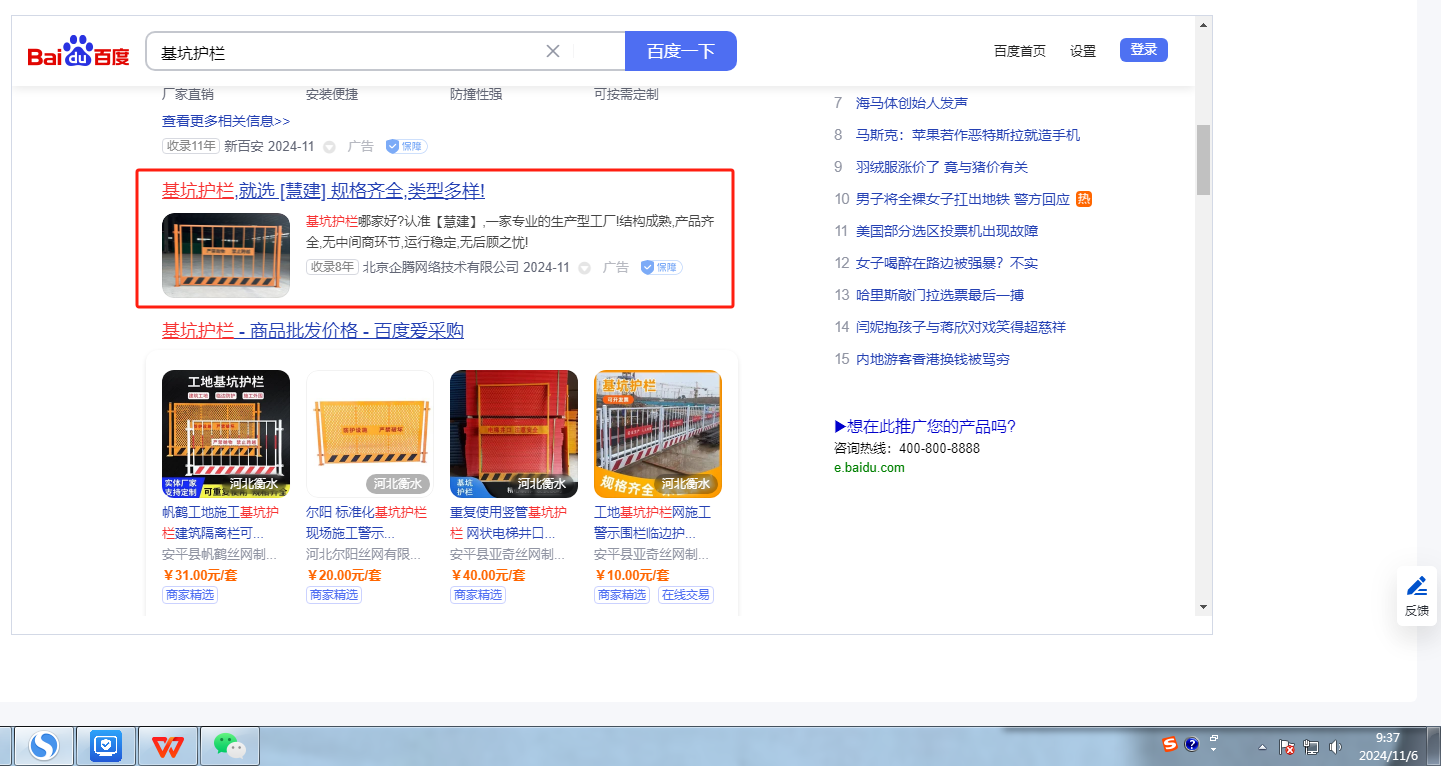This screenshot has height=766, width=1441.
Task: Expand the dropdown arrow beside 新百安 2024-11
Action: click(329, 147)
